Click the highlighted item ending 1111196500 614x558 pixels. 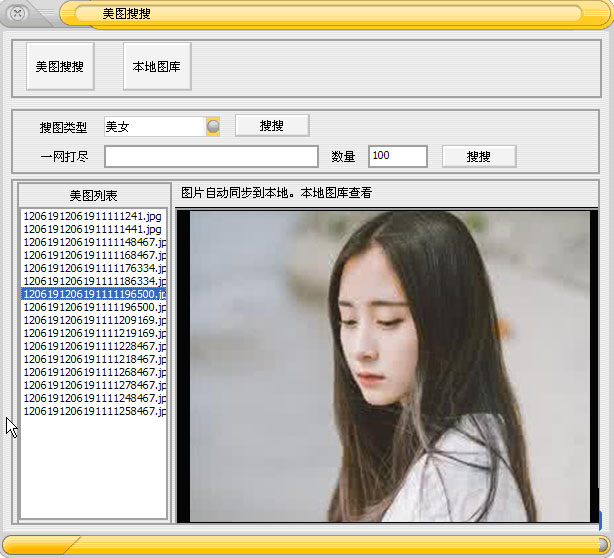point(94,294)
